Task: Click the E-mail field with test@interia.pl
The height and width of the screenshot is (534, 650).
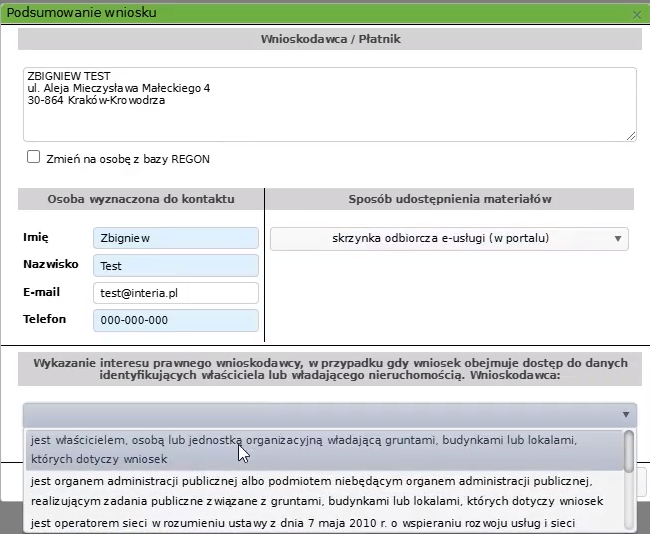Action: click(x=175, y=293)
